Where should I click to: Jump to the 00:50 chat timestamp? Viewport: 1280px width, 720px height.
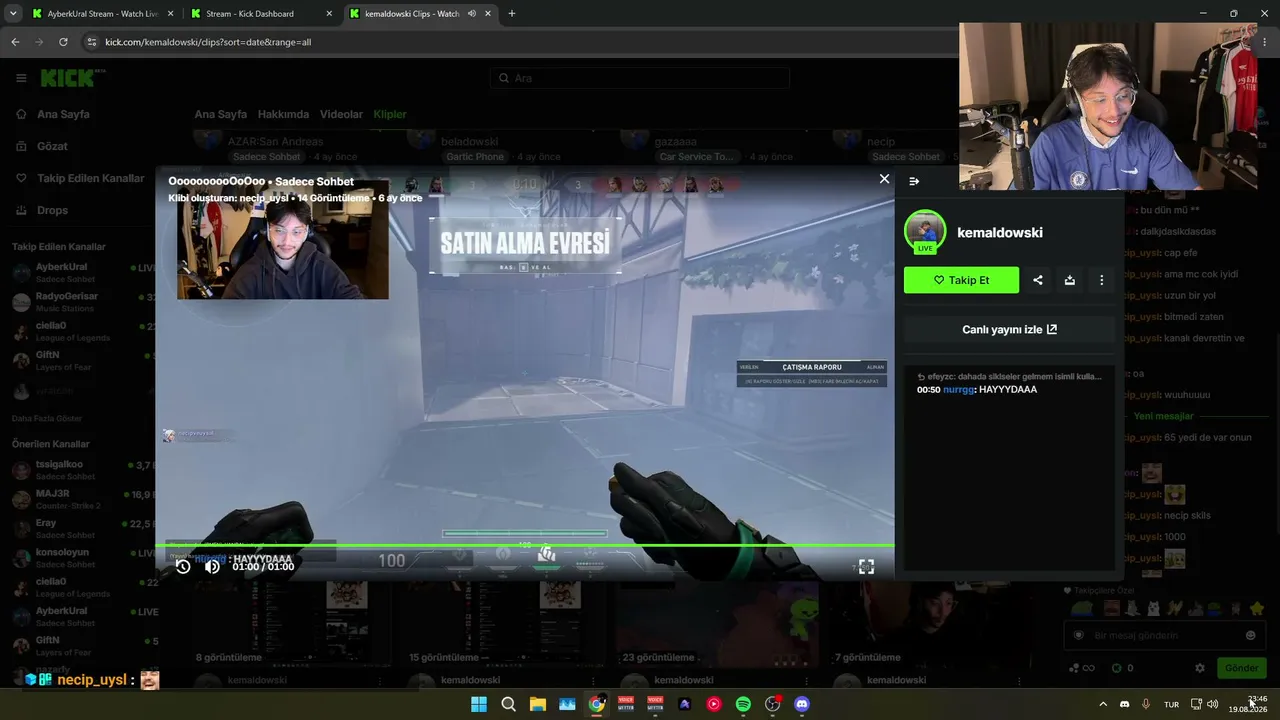[x=928, y=389]
